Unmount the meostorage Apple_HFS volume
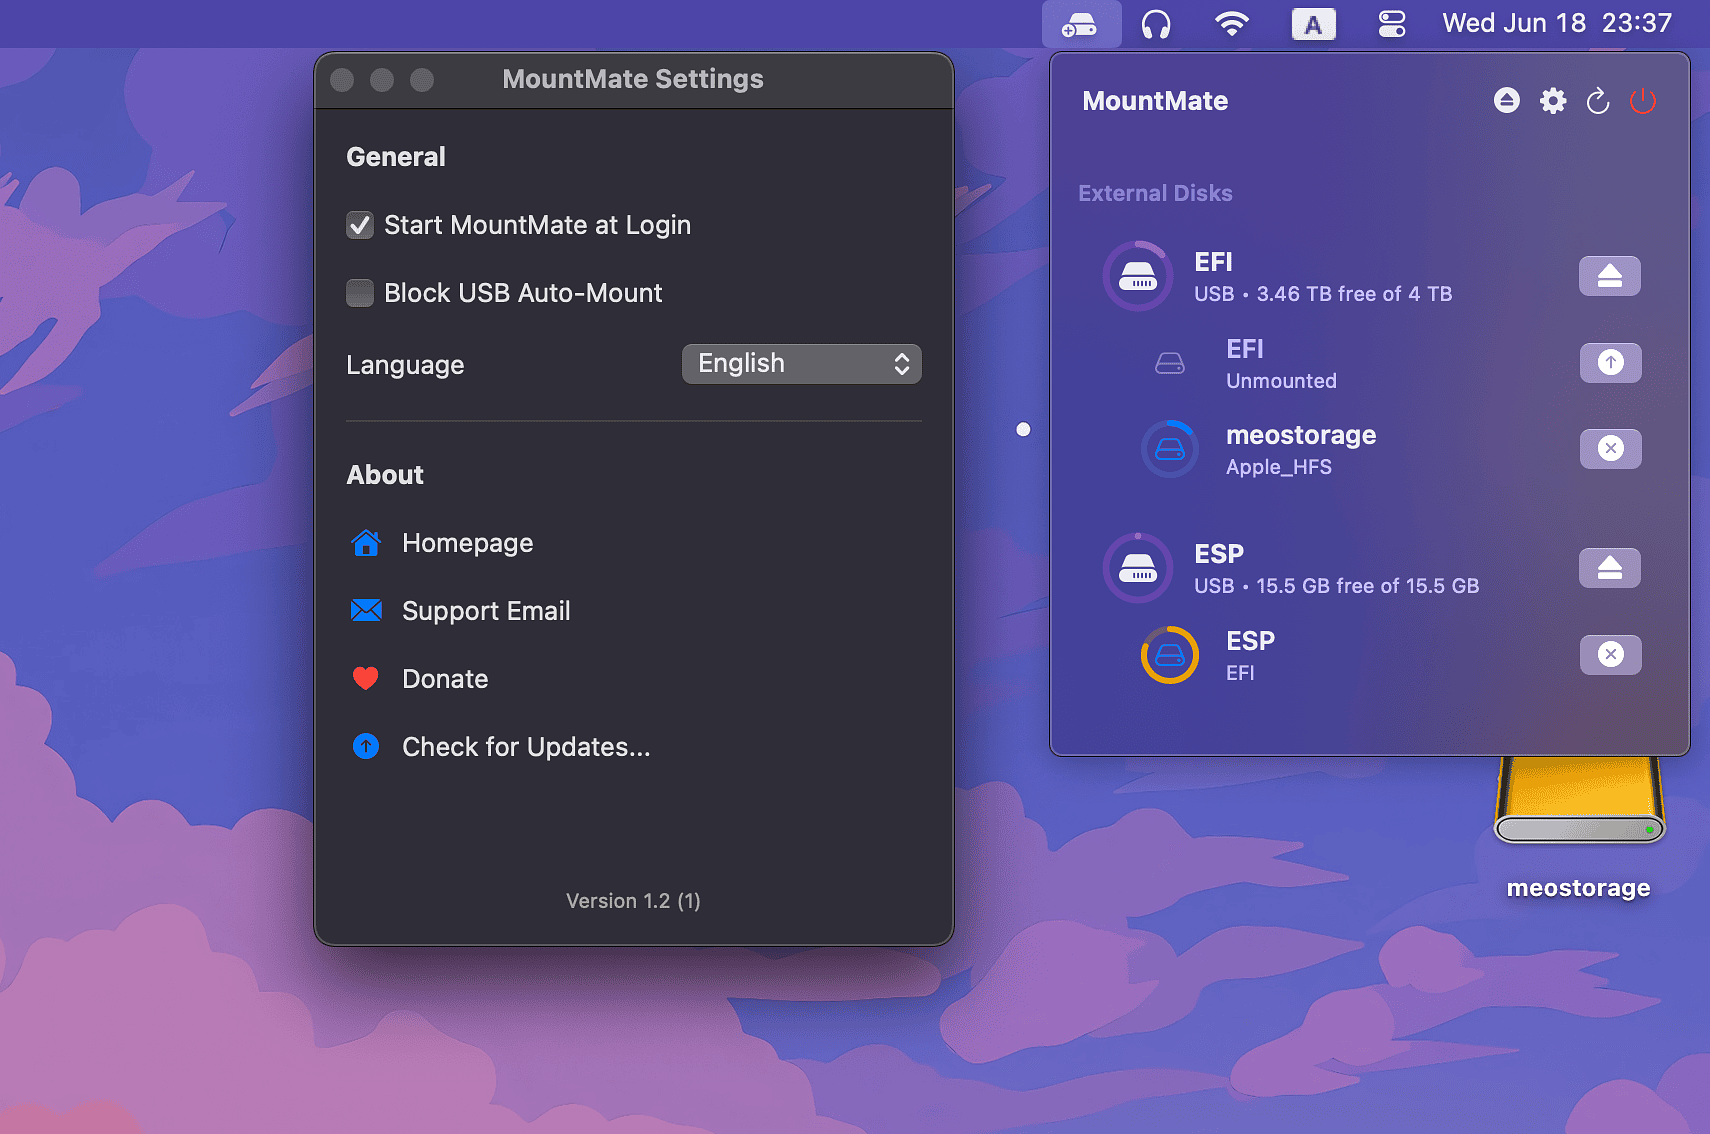 tap(1609, 449)
